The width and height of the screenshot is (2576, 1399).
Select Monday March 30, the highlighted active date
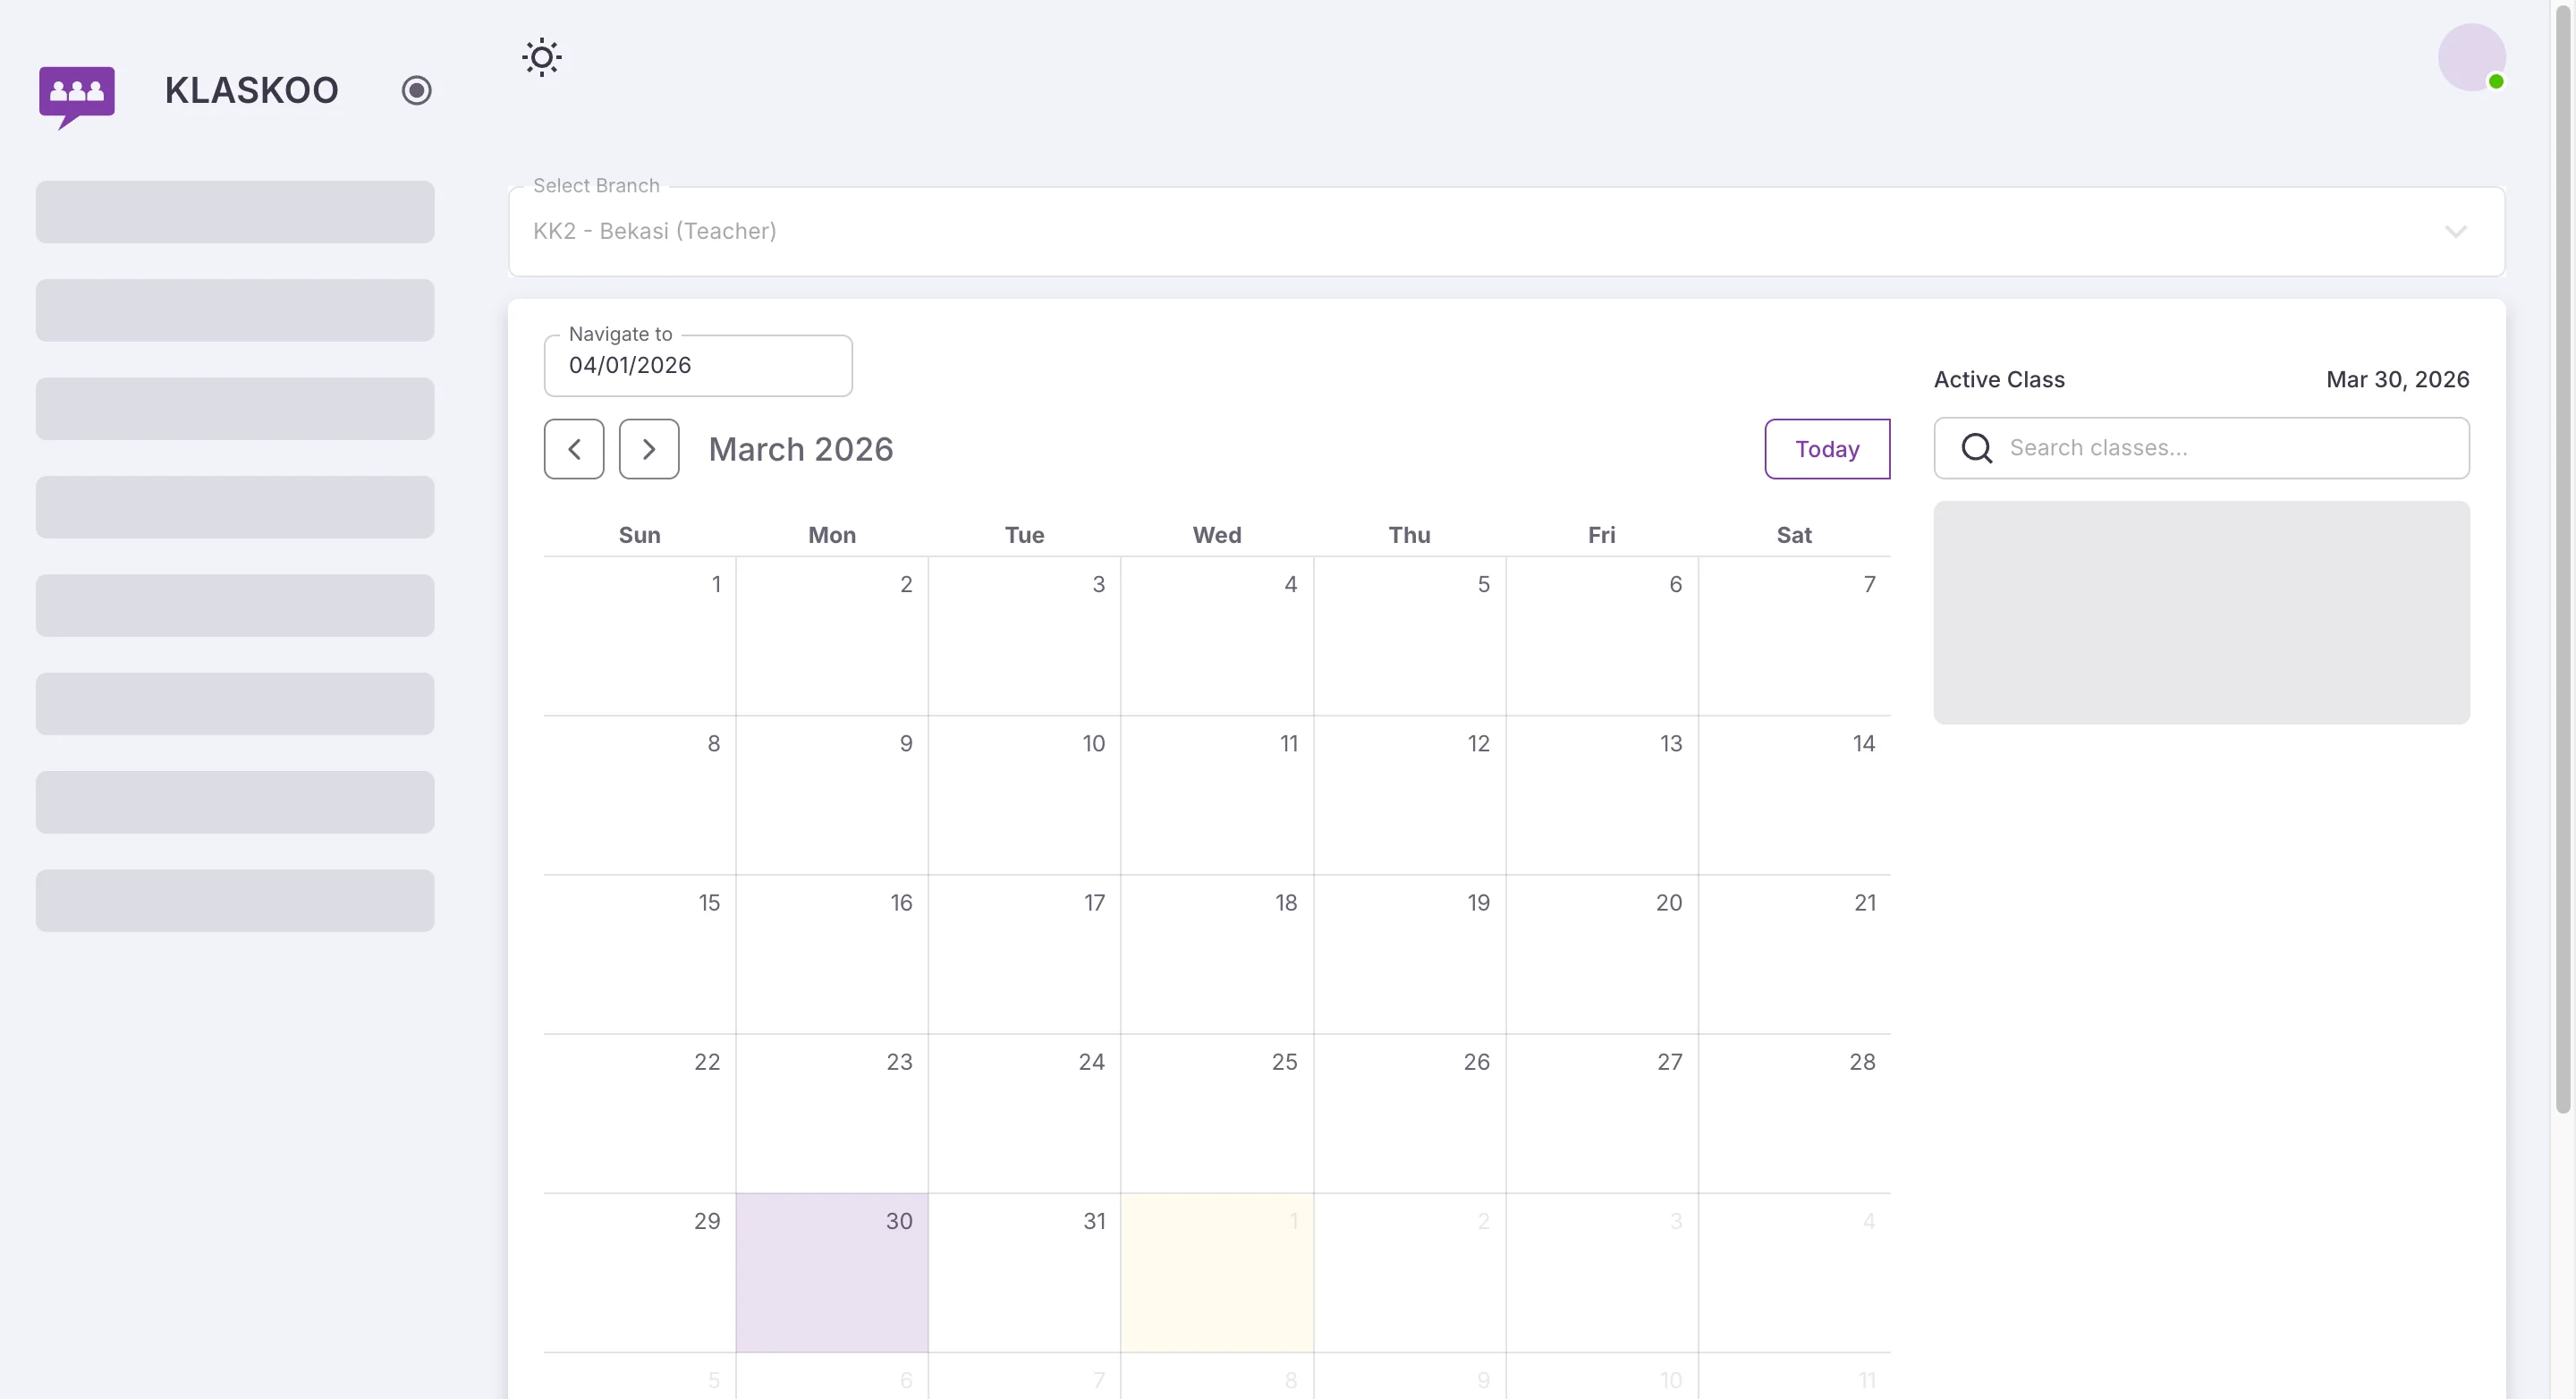tap(832, 1272)
